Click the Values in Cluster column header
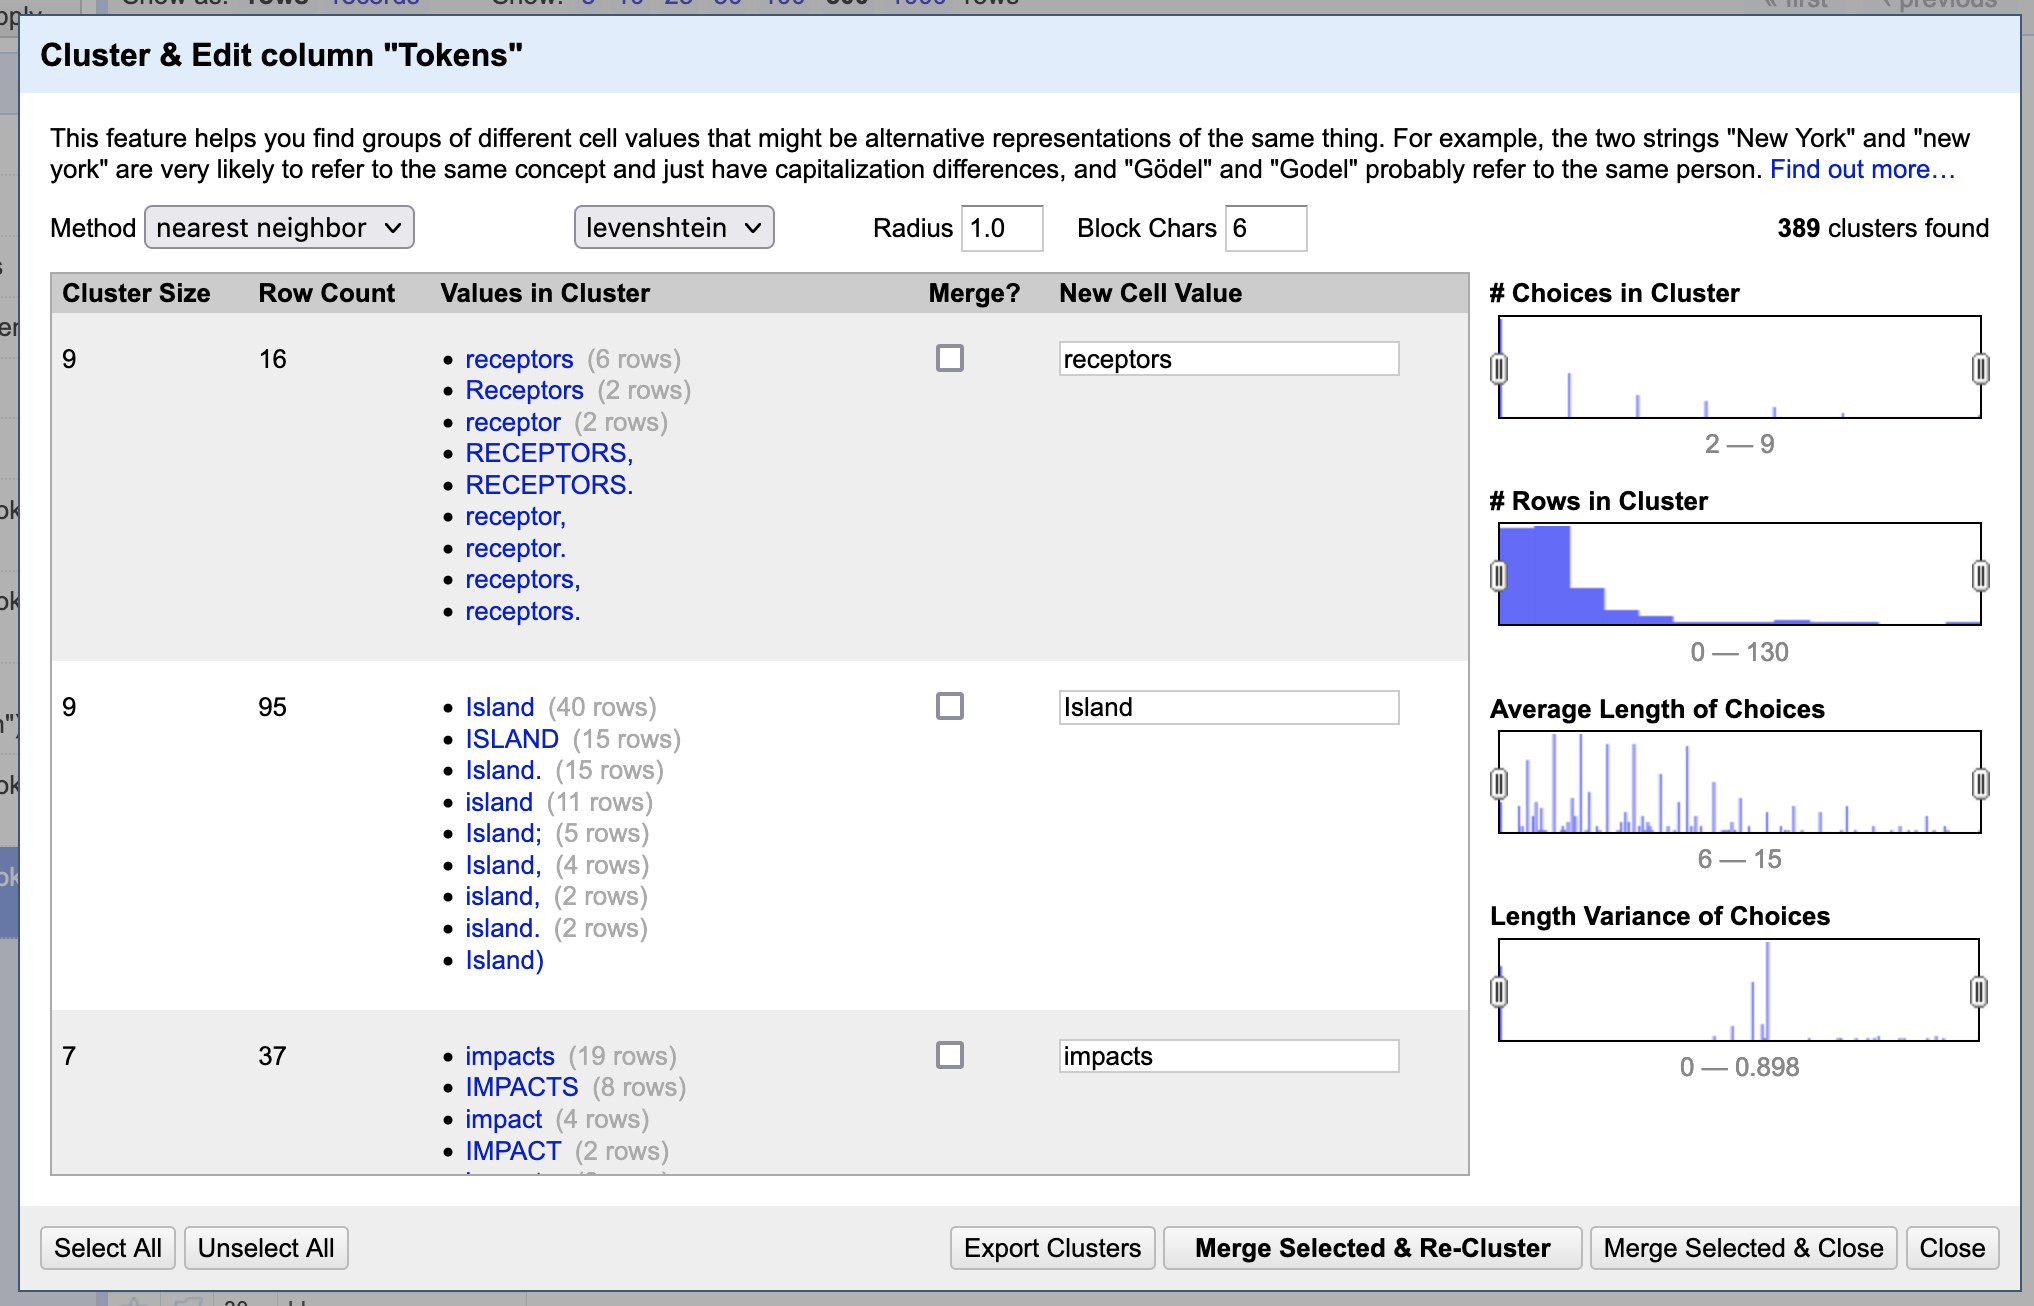This screenshot has width=2034, height=1306. 545,293
